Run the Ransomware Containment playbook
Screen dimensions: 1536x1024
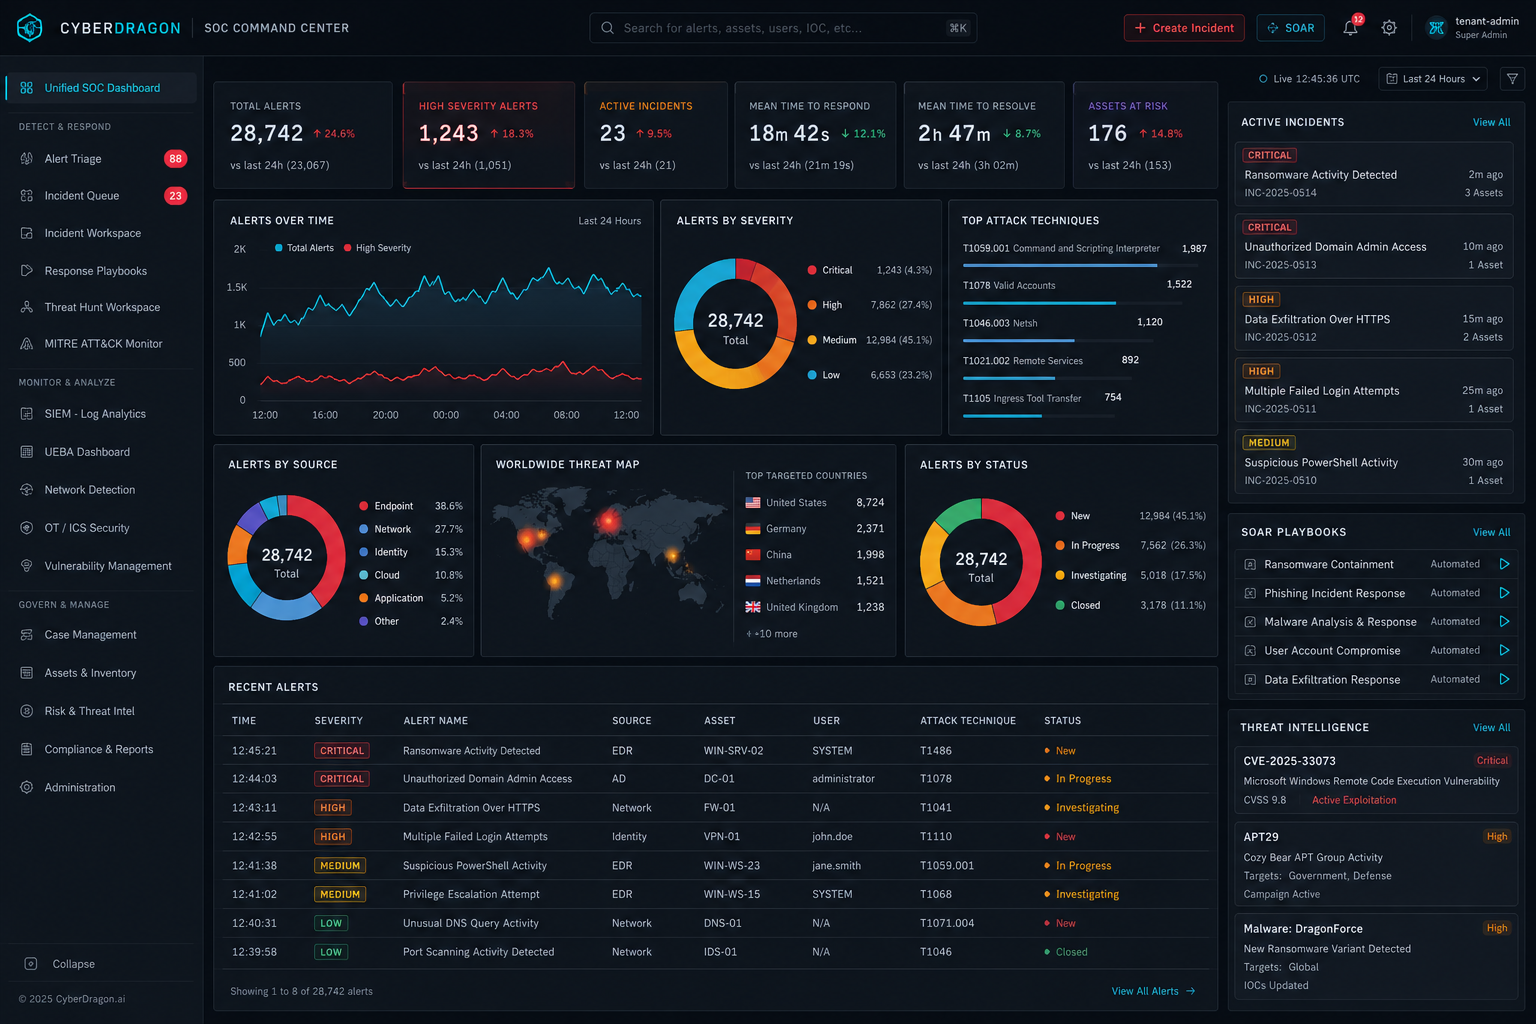pyautogui.click(x=1504, y=564)
